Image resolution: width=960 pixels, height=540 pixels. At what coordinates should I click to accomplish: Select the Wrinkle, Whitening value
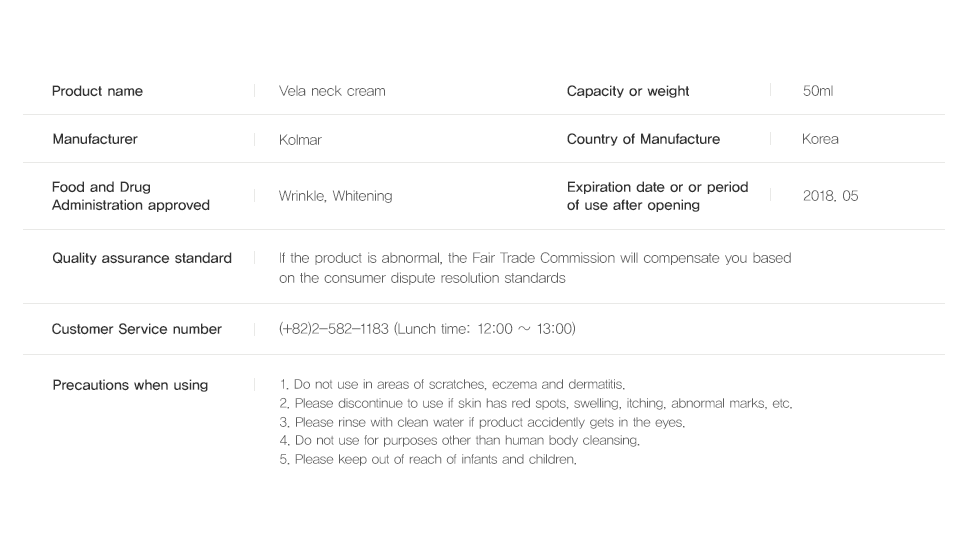coord(335,196)
